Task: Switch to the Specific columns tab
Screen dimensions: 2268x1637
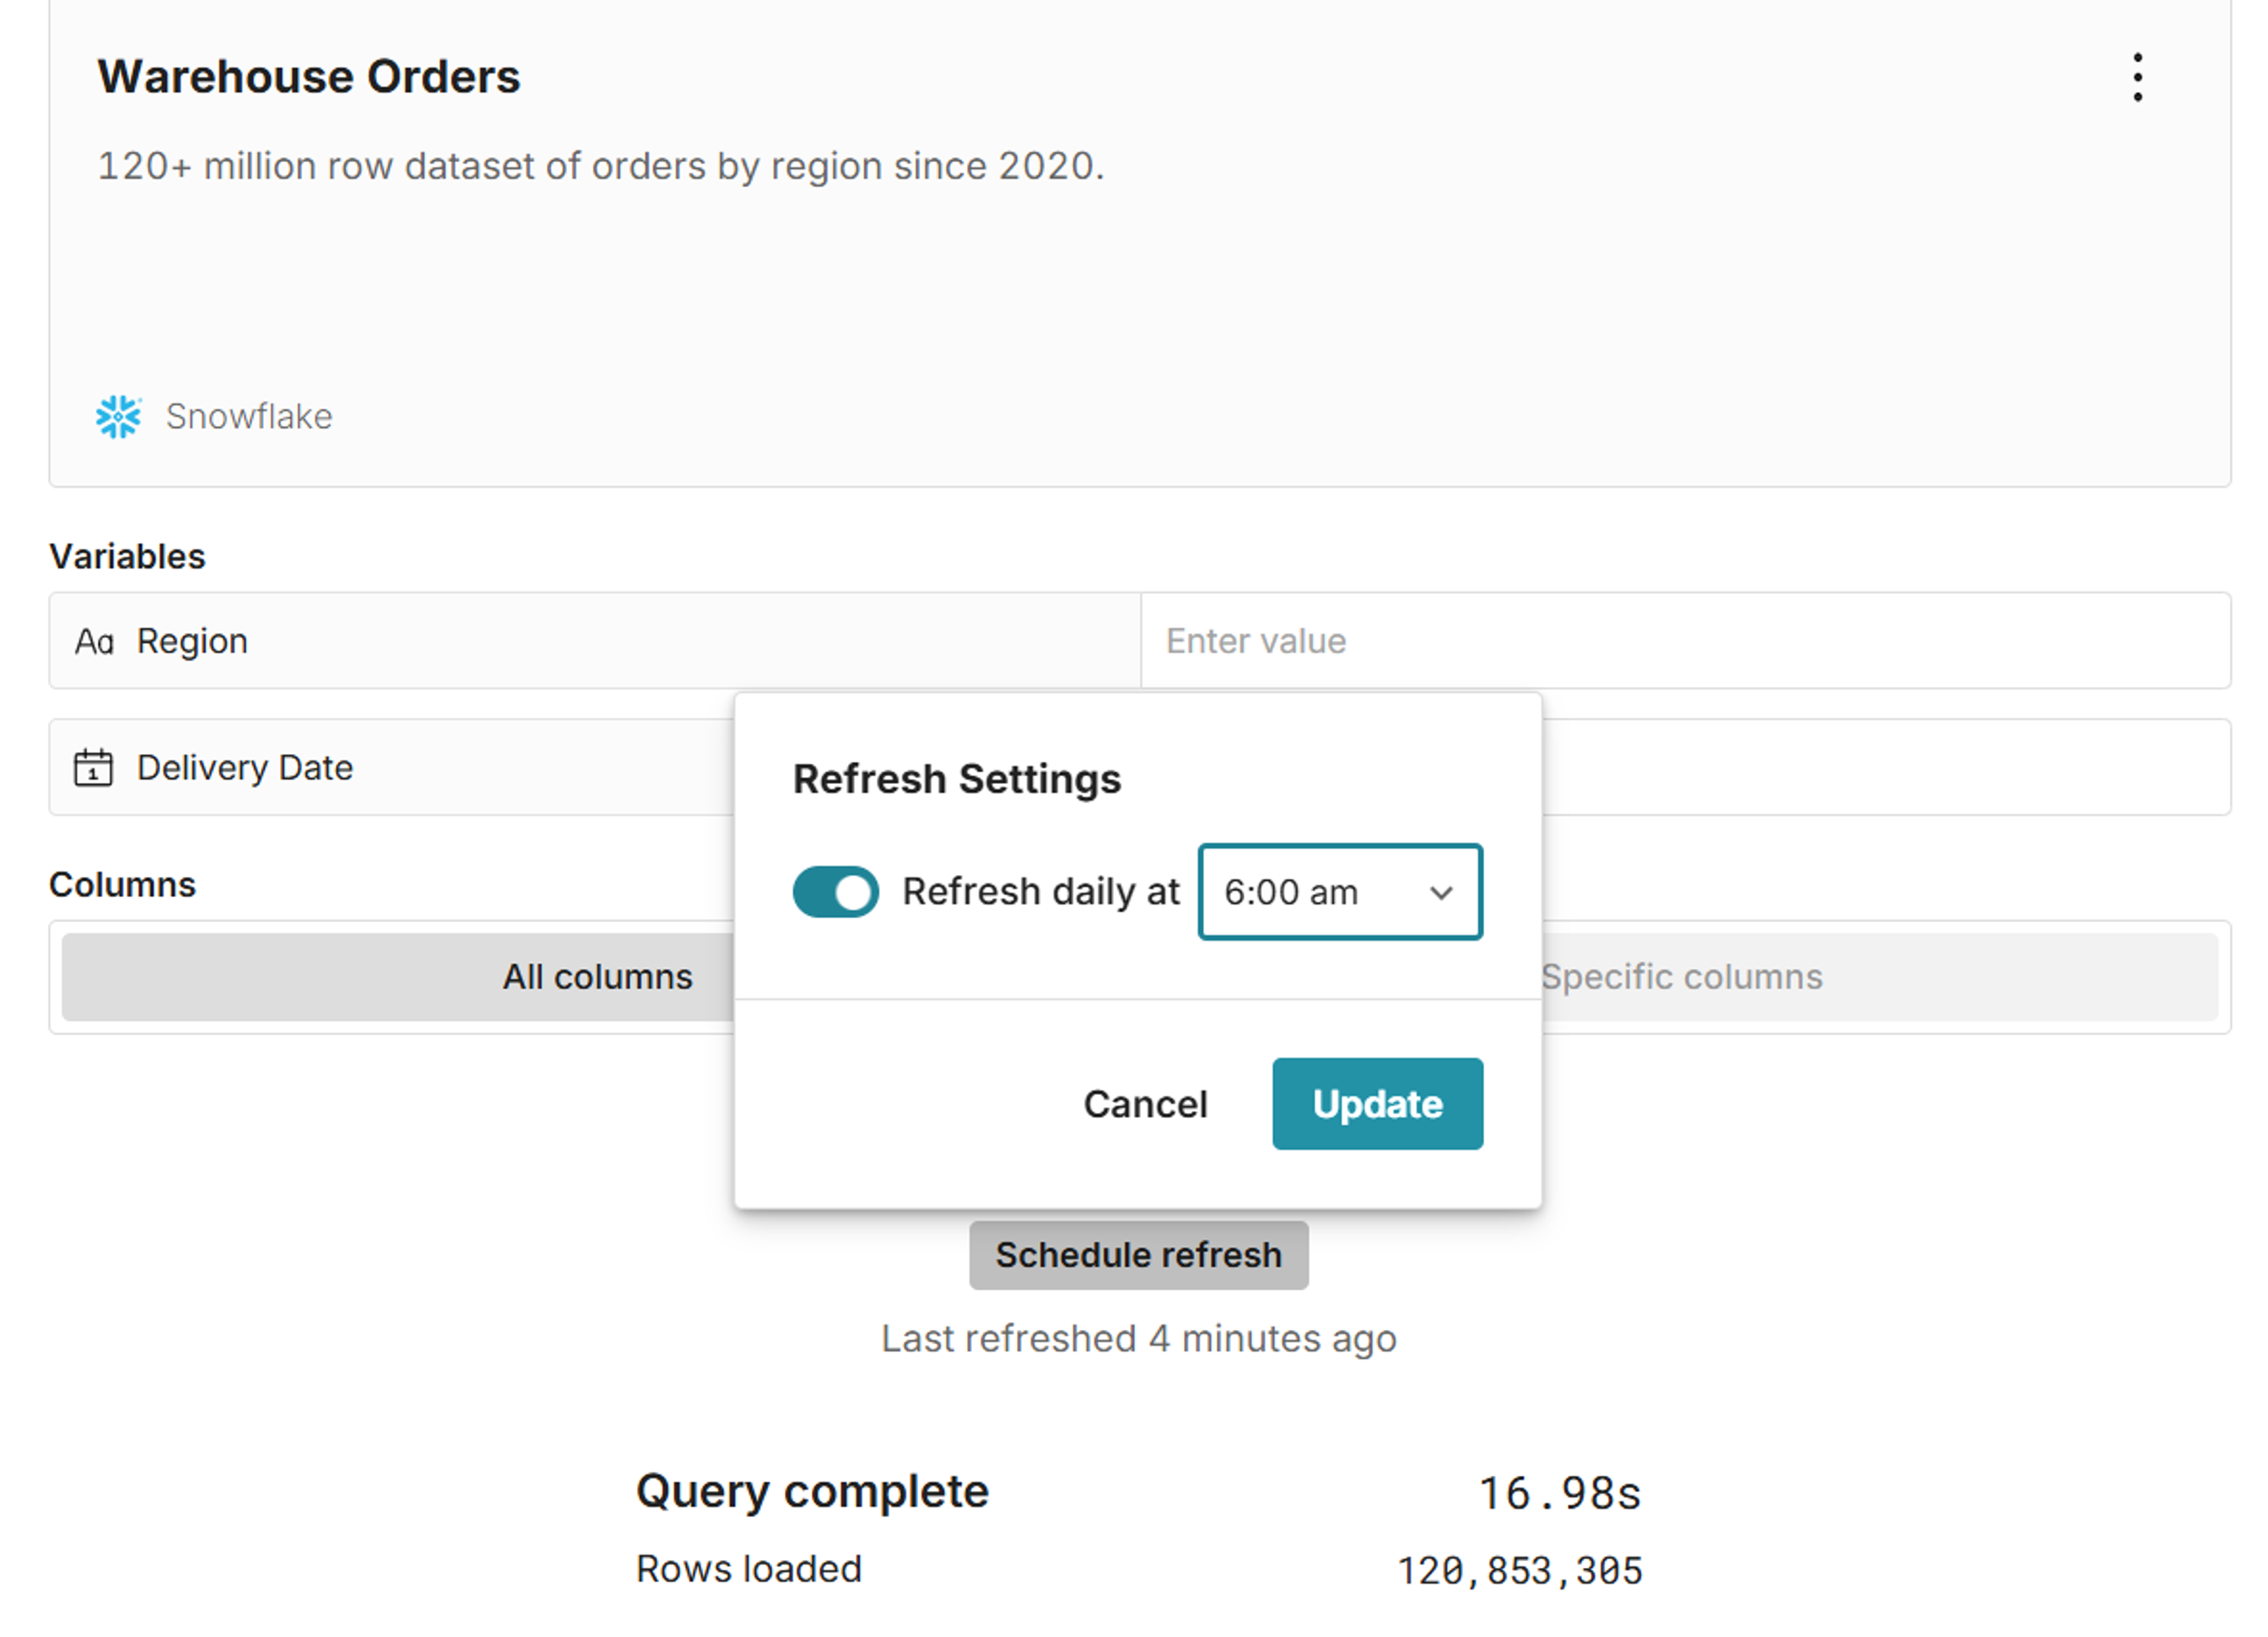Action: [1682, 977]
